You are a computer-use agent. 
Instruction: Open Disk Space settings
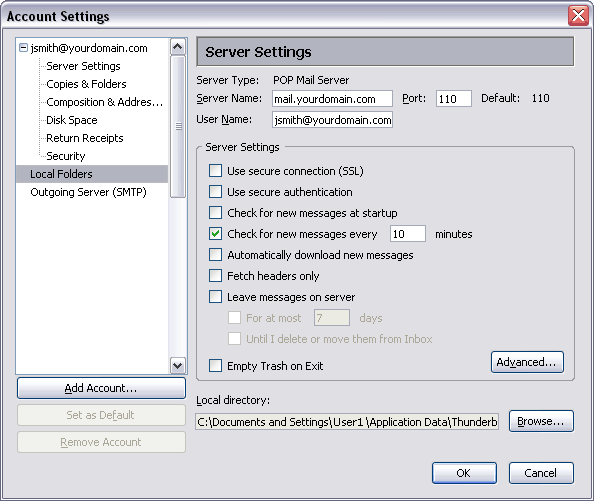point(72,120)
